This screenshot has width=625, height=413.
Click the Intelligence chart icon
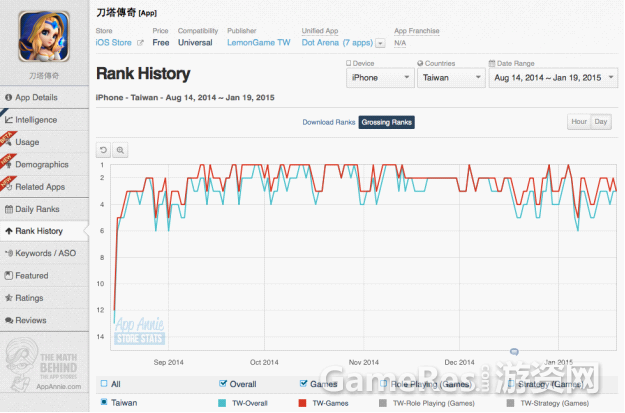[9, 120]
